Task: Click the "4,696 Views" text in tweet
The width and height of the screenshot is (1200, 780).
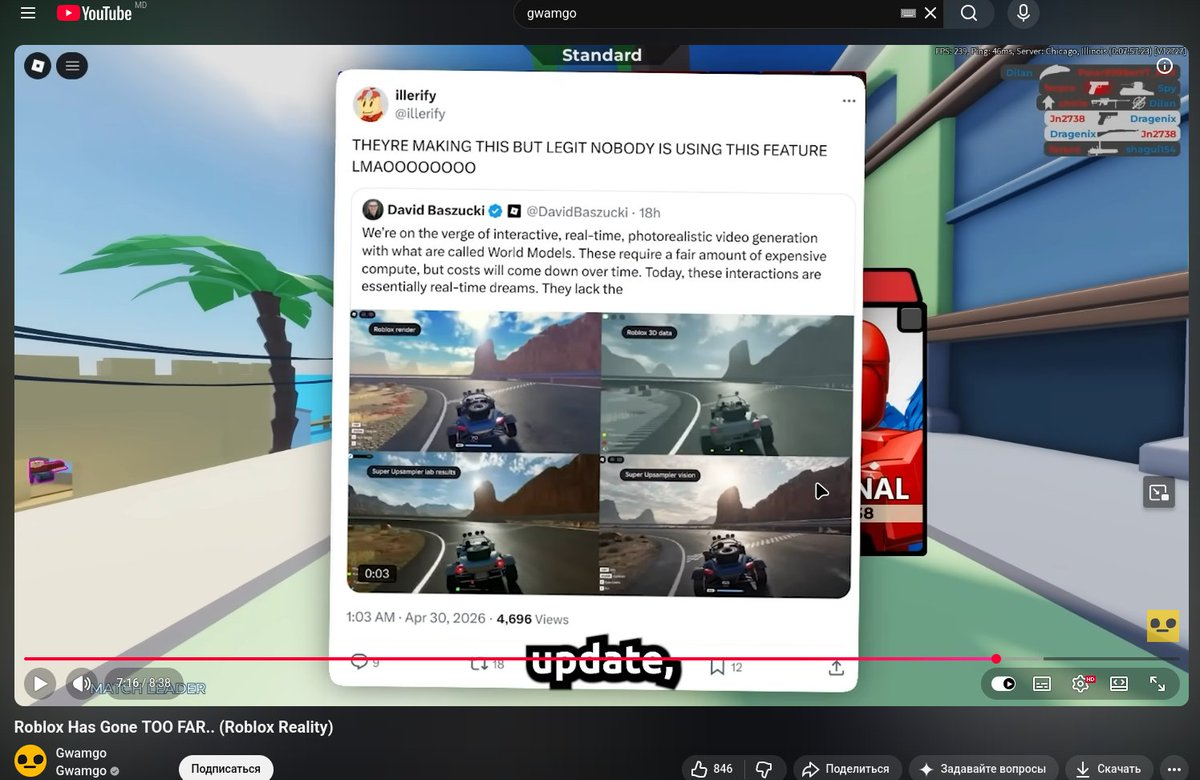Action: (532, 619)
